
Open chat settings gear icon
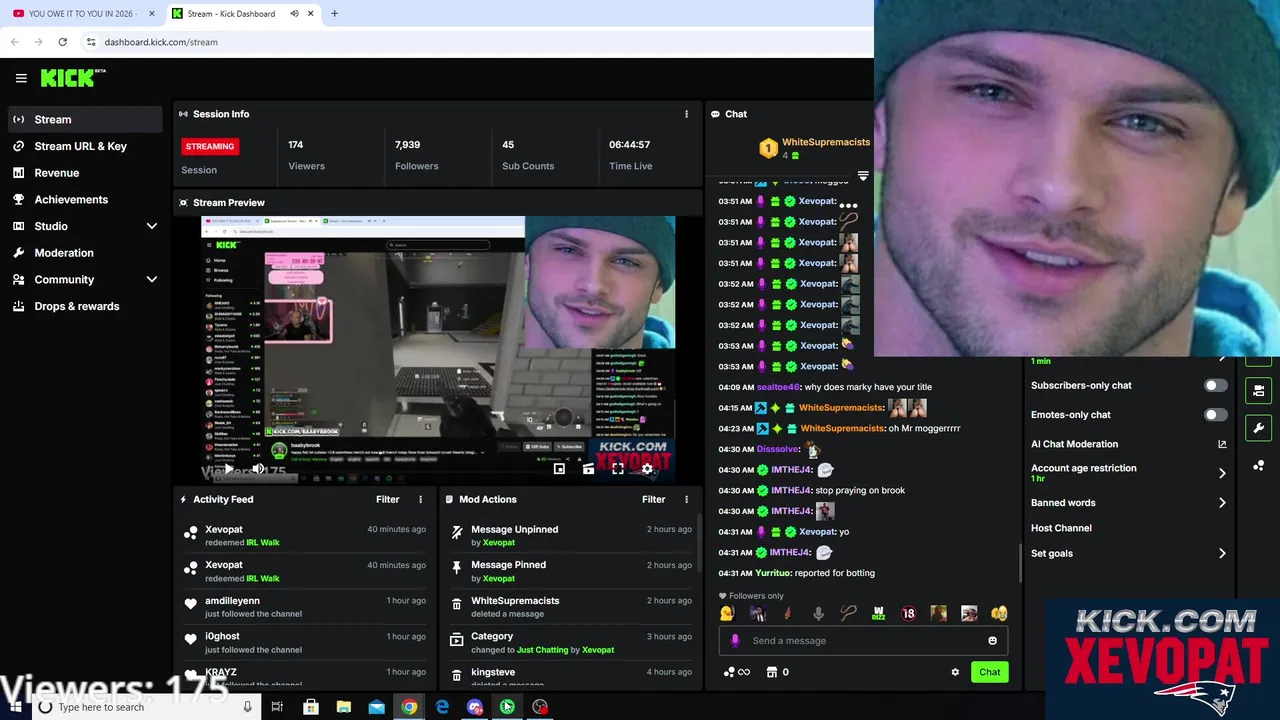click(955, 672)
